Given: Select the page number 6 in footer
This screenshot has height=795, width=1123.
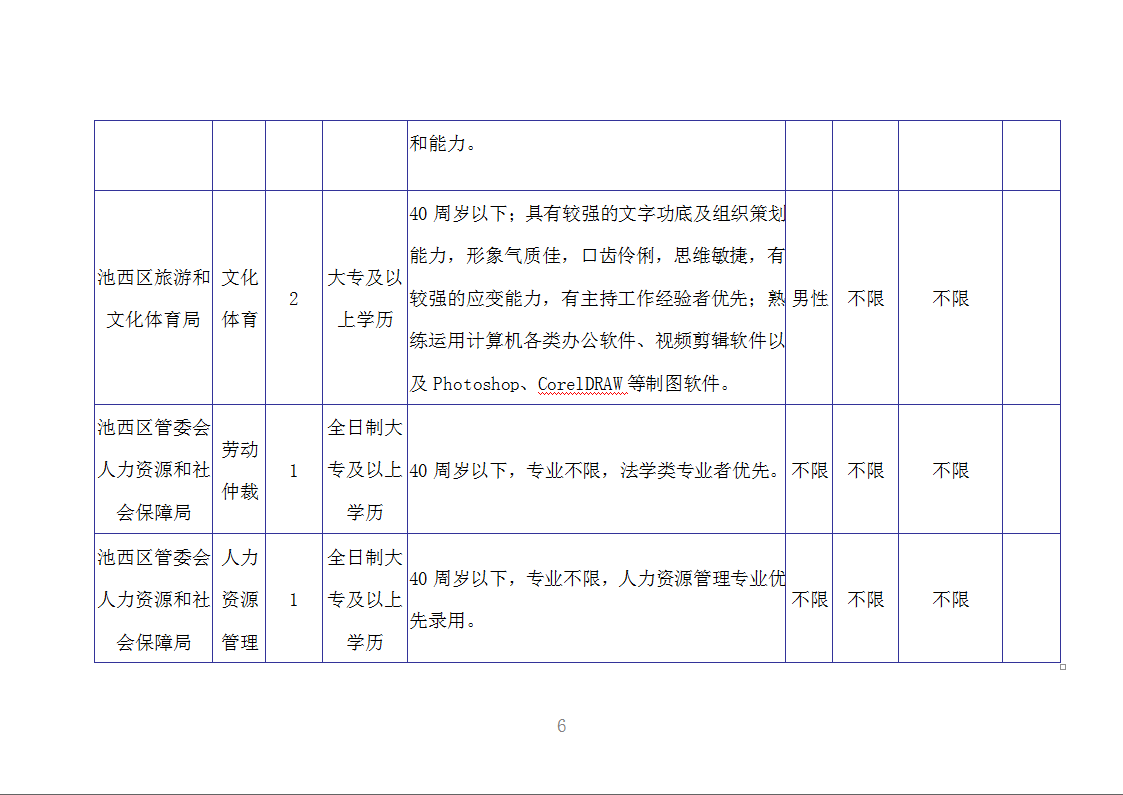Looking at the screenshot, I should point(561,726).
